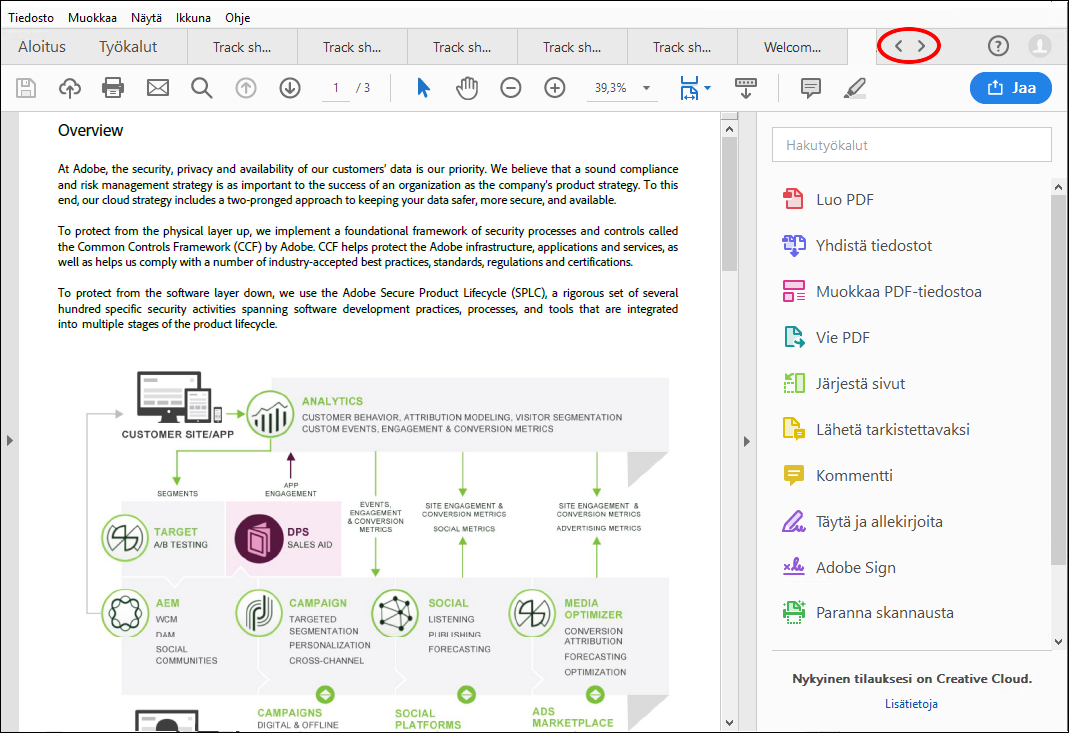Open the Tiedosto menu
This screenshot has height=733, width=1069.
pos(31,18)
